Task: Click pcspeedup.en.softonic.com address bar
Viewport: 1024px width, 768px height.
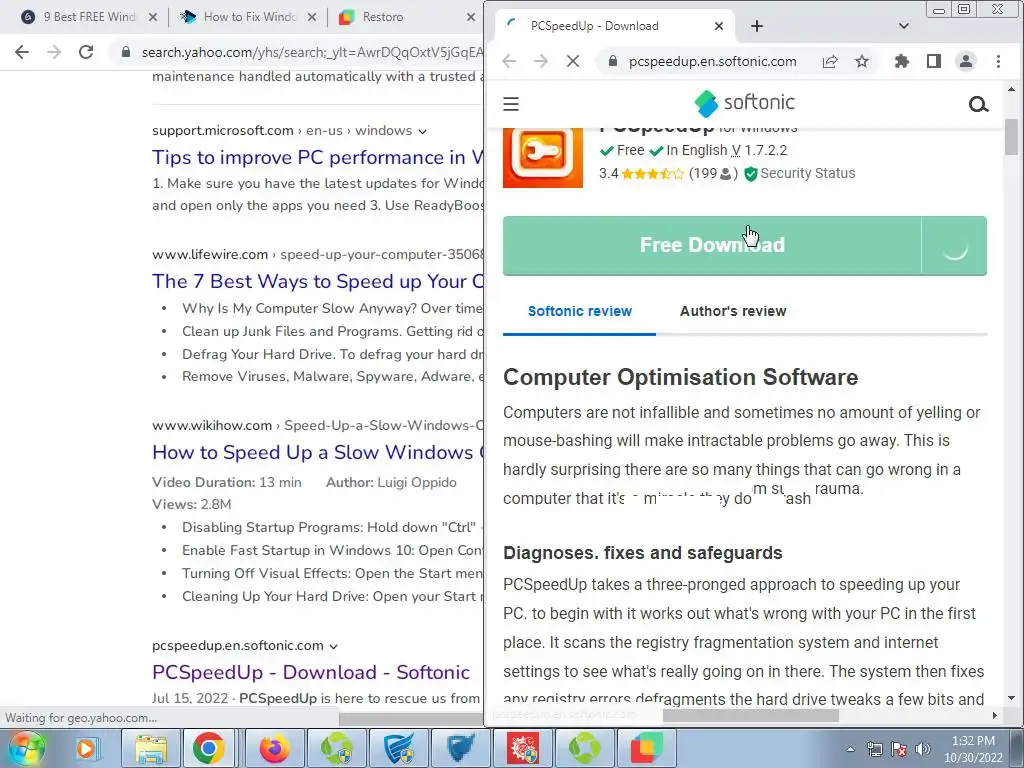Action: point(712,61)
